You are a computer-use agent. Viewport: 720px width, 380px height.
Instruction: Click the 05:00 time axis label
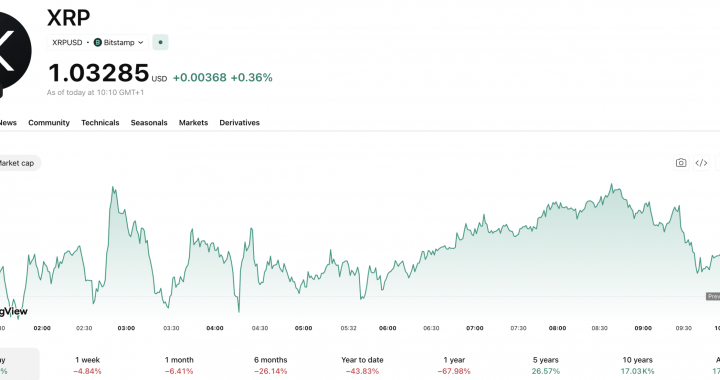[x=304, y=328]
